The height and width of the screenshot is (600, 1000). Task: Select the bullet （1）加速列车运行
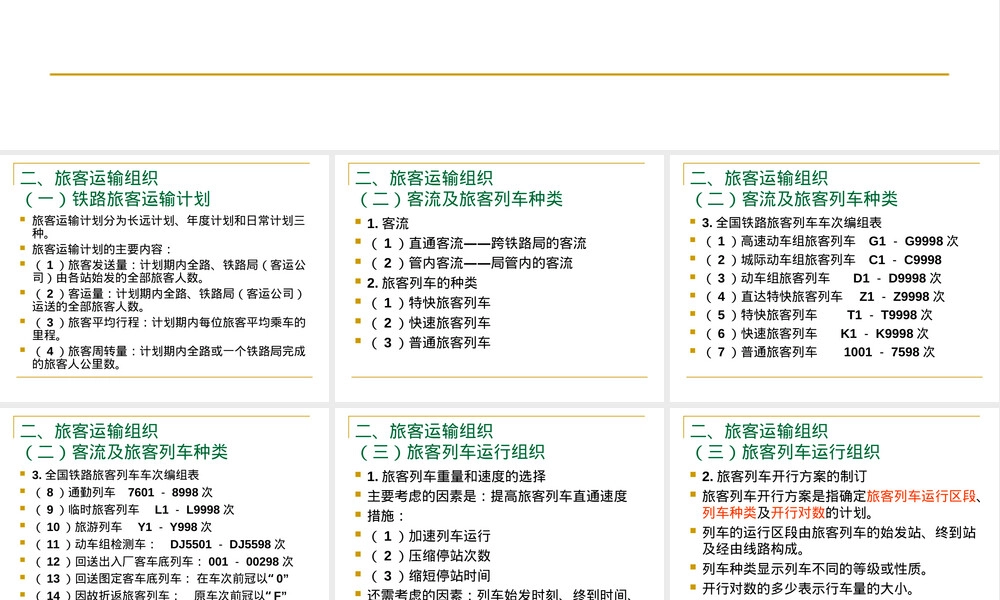430,536
